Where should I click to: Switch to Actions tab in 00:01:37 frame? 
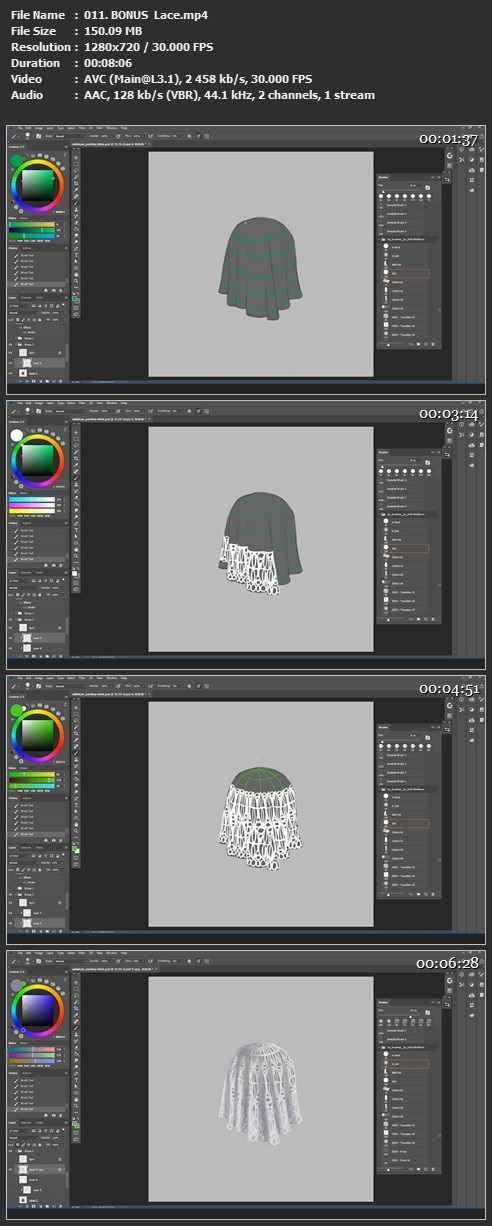click(27, 248)
